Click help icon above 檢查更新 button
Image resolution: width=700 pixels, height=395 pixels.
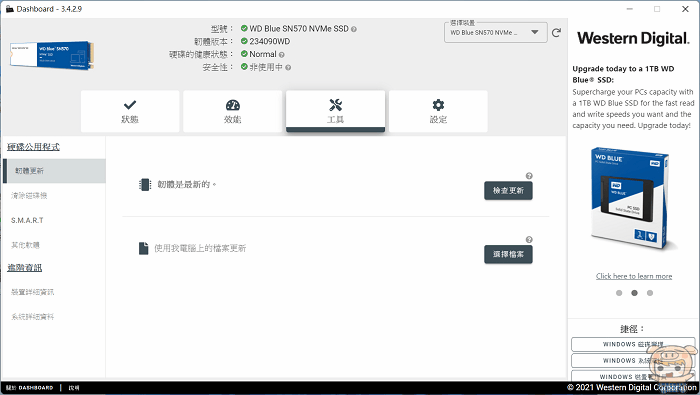(529, 176)
